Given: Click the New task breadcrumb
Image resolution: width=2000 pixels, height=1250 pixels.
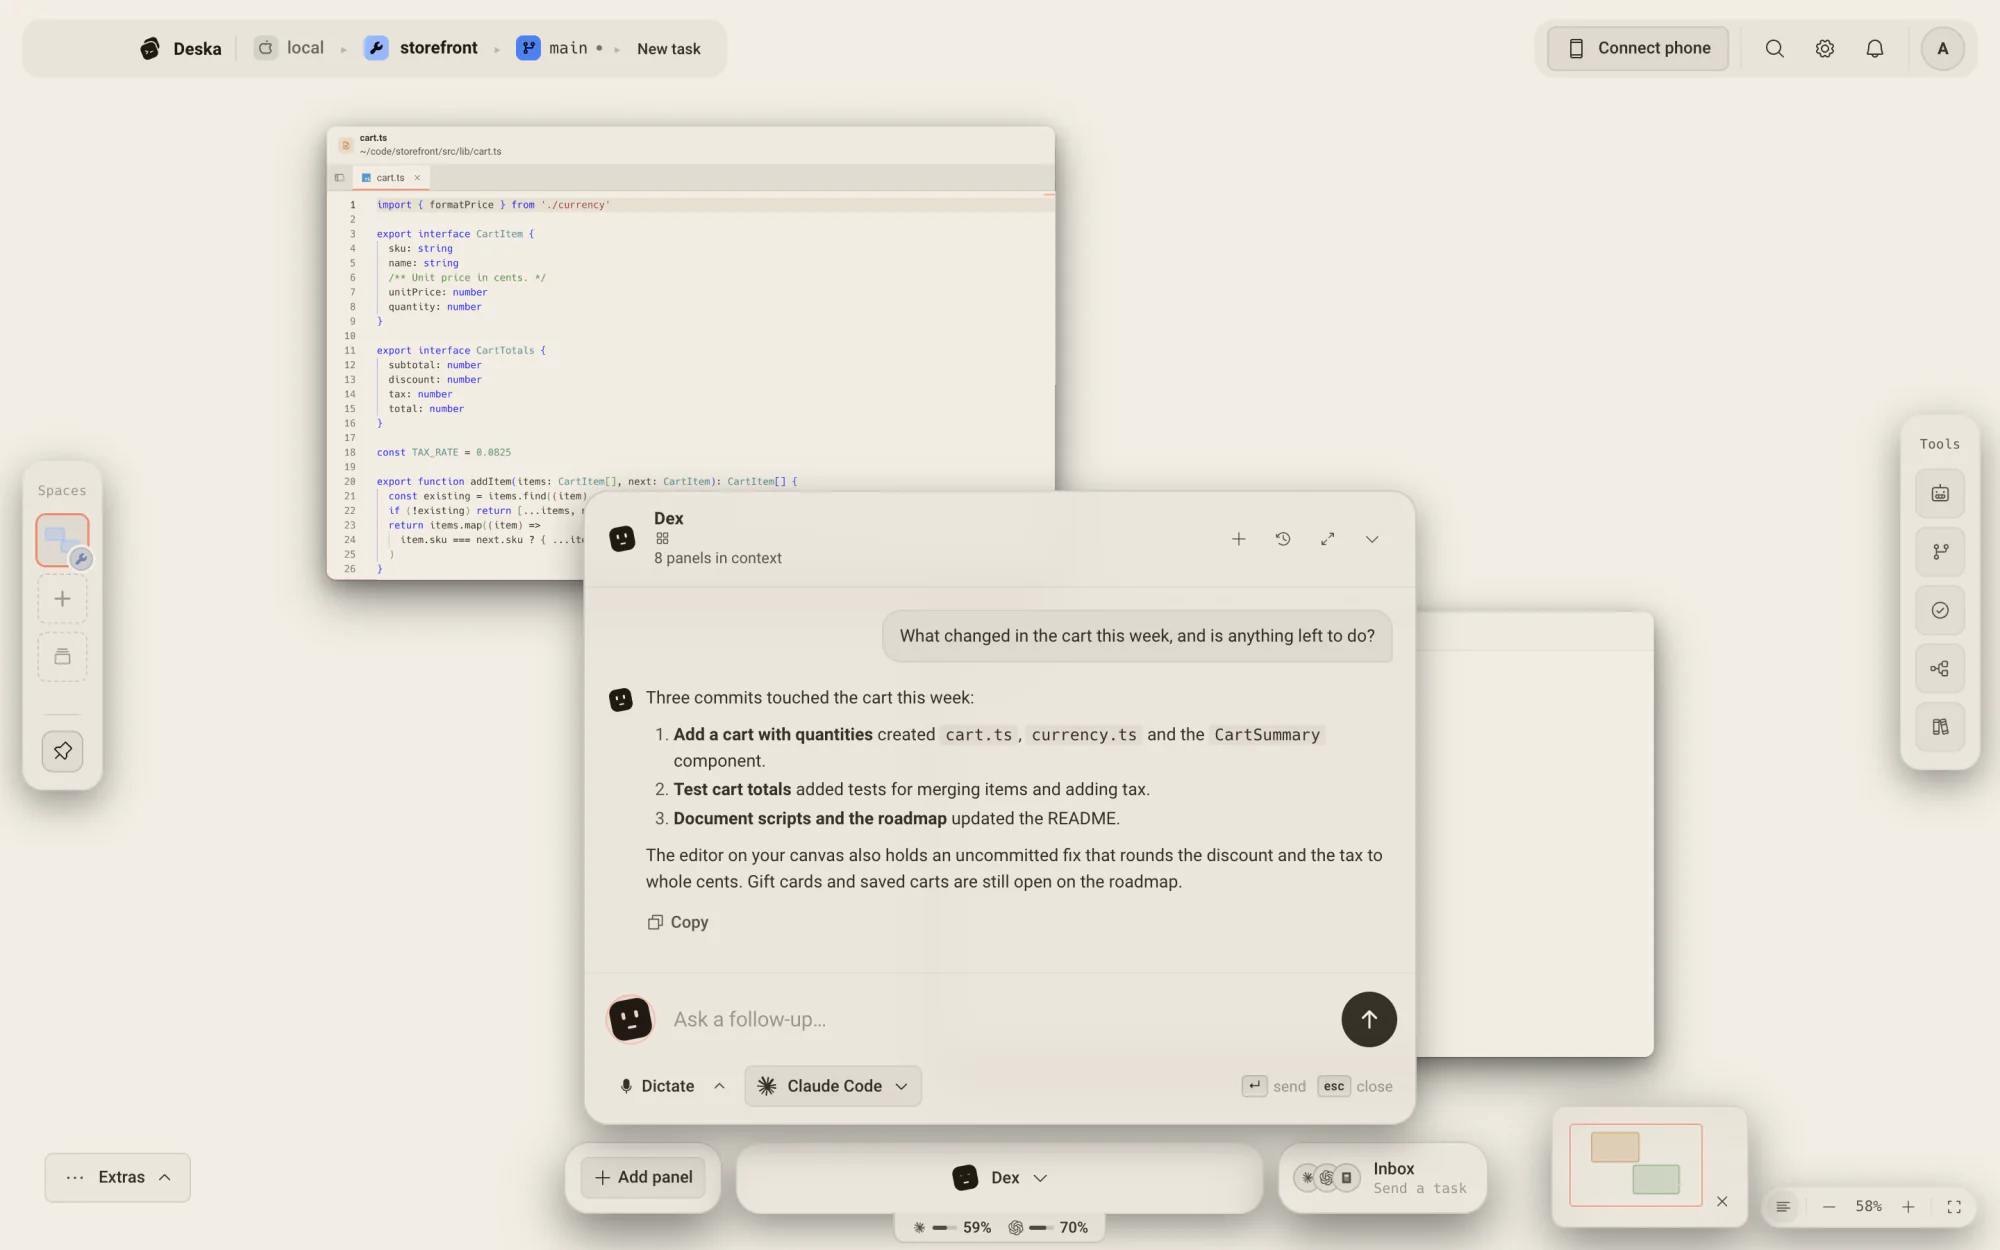Looking at the screenshot, I should [669, 48].
